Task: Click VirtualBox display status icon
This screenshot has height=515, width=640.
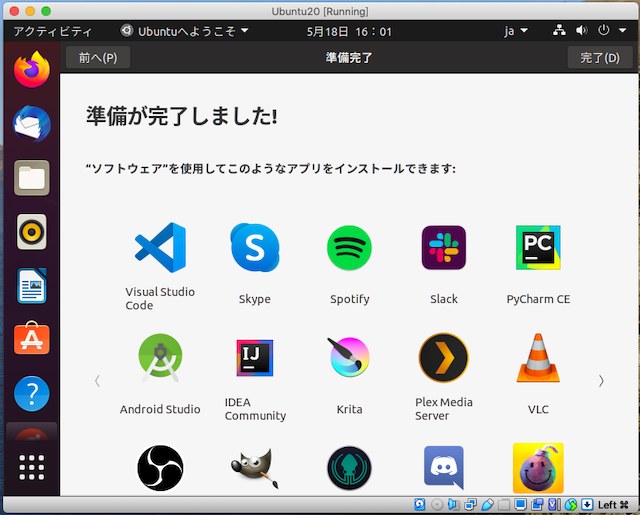Action: click(x=520, y=505)
